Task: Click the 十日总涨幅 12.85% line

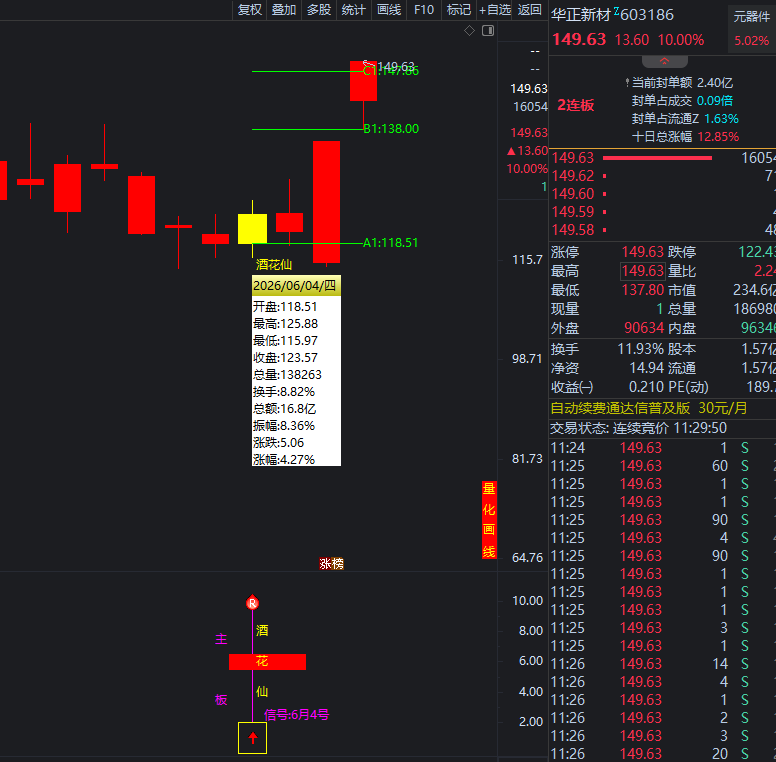Action: (x=685, y=137)
